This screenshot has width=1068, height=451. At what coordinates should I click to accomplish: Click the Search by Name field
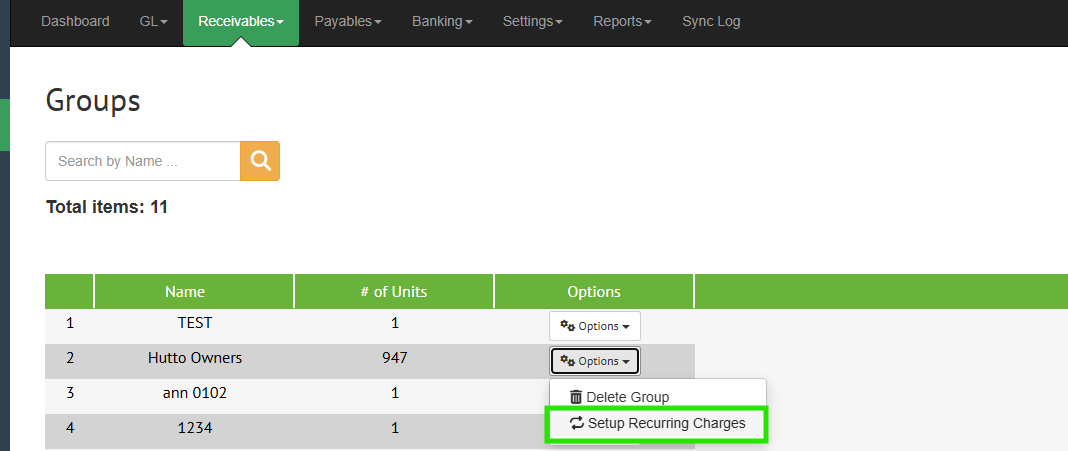coord(142,161)
